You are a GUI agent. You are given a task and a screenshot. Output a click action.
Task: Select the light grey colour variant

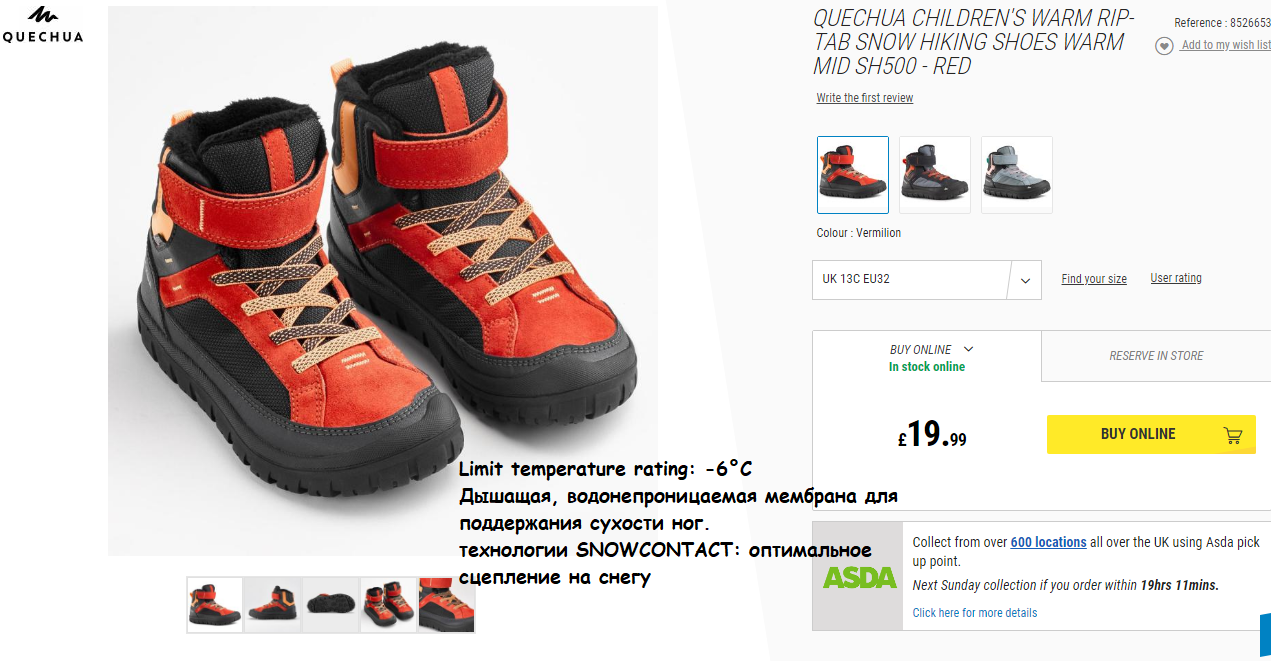point(1017,175)
